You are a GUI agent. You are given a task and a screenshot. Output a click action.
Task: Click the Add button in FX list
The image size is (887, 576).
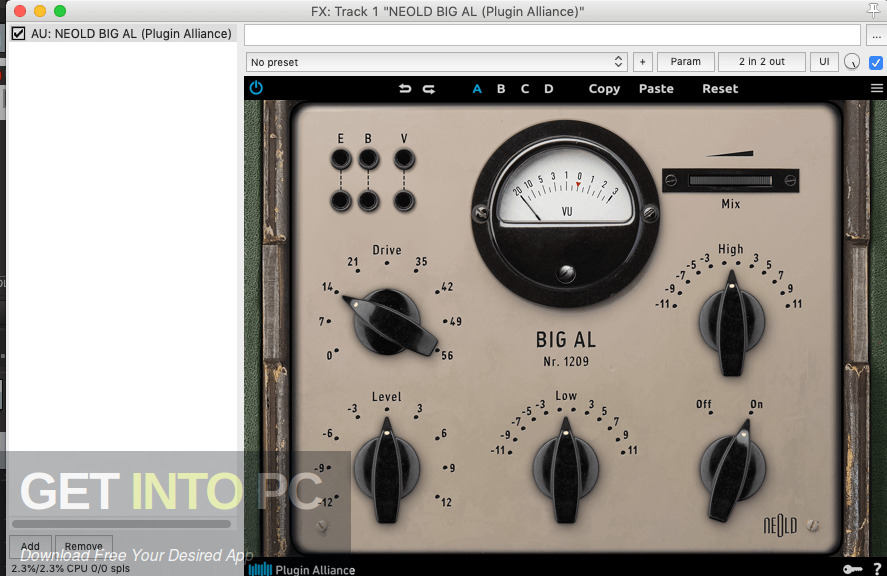click(31, 545)
